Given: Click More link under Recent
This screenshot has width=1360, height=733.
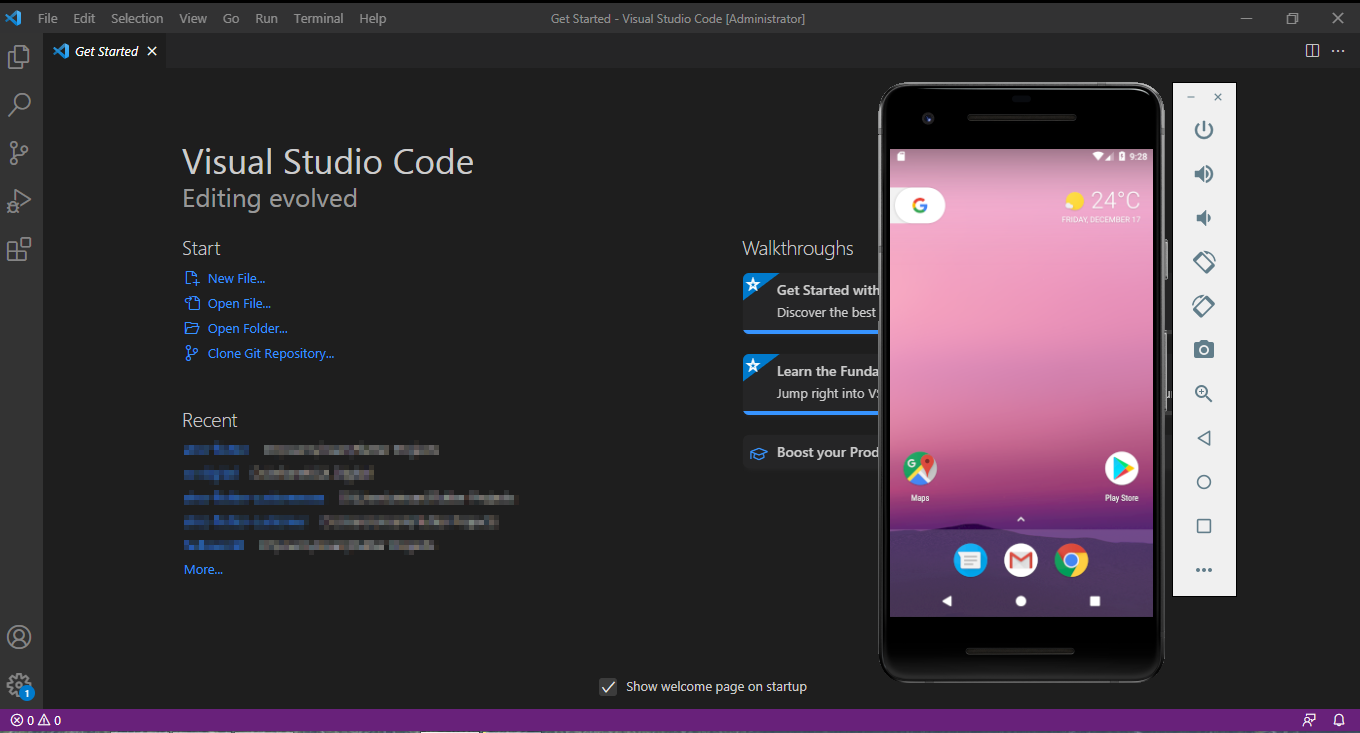Looking at the screenshot, I should coord(203,570).
